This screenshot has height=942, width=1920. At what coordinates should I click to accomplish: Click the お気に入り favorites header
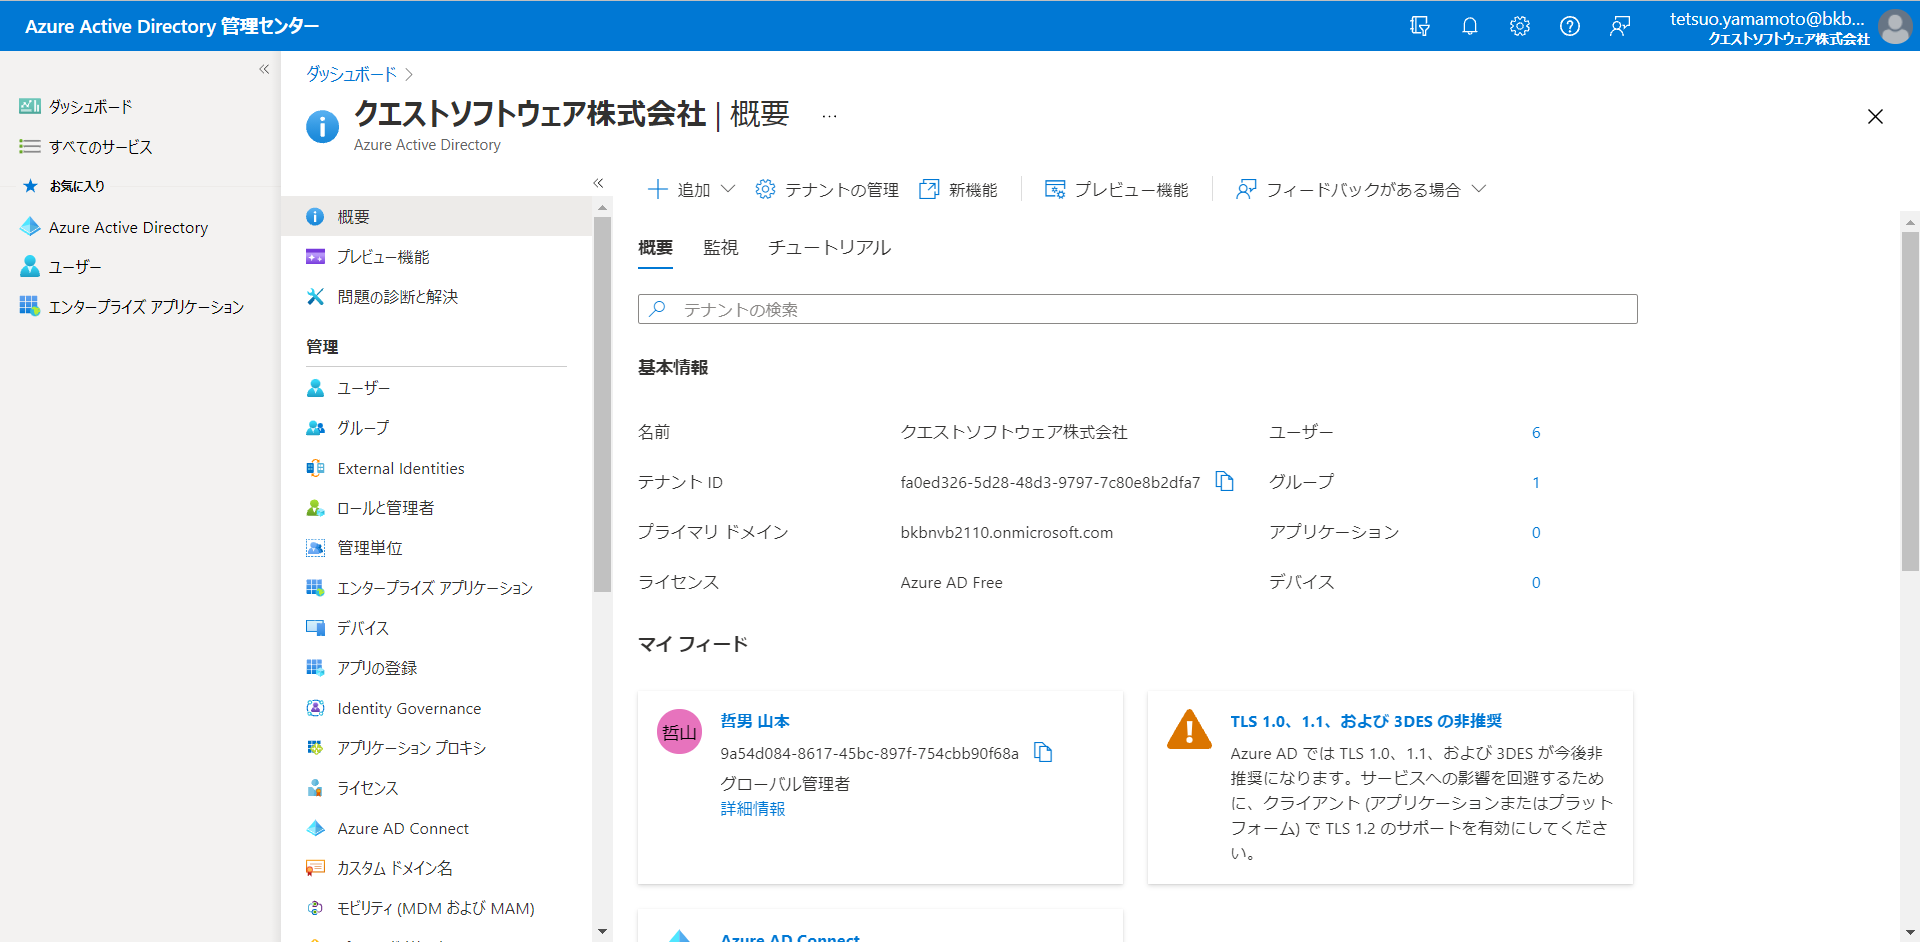click(77, 186)
